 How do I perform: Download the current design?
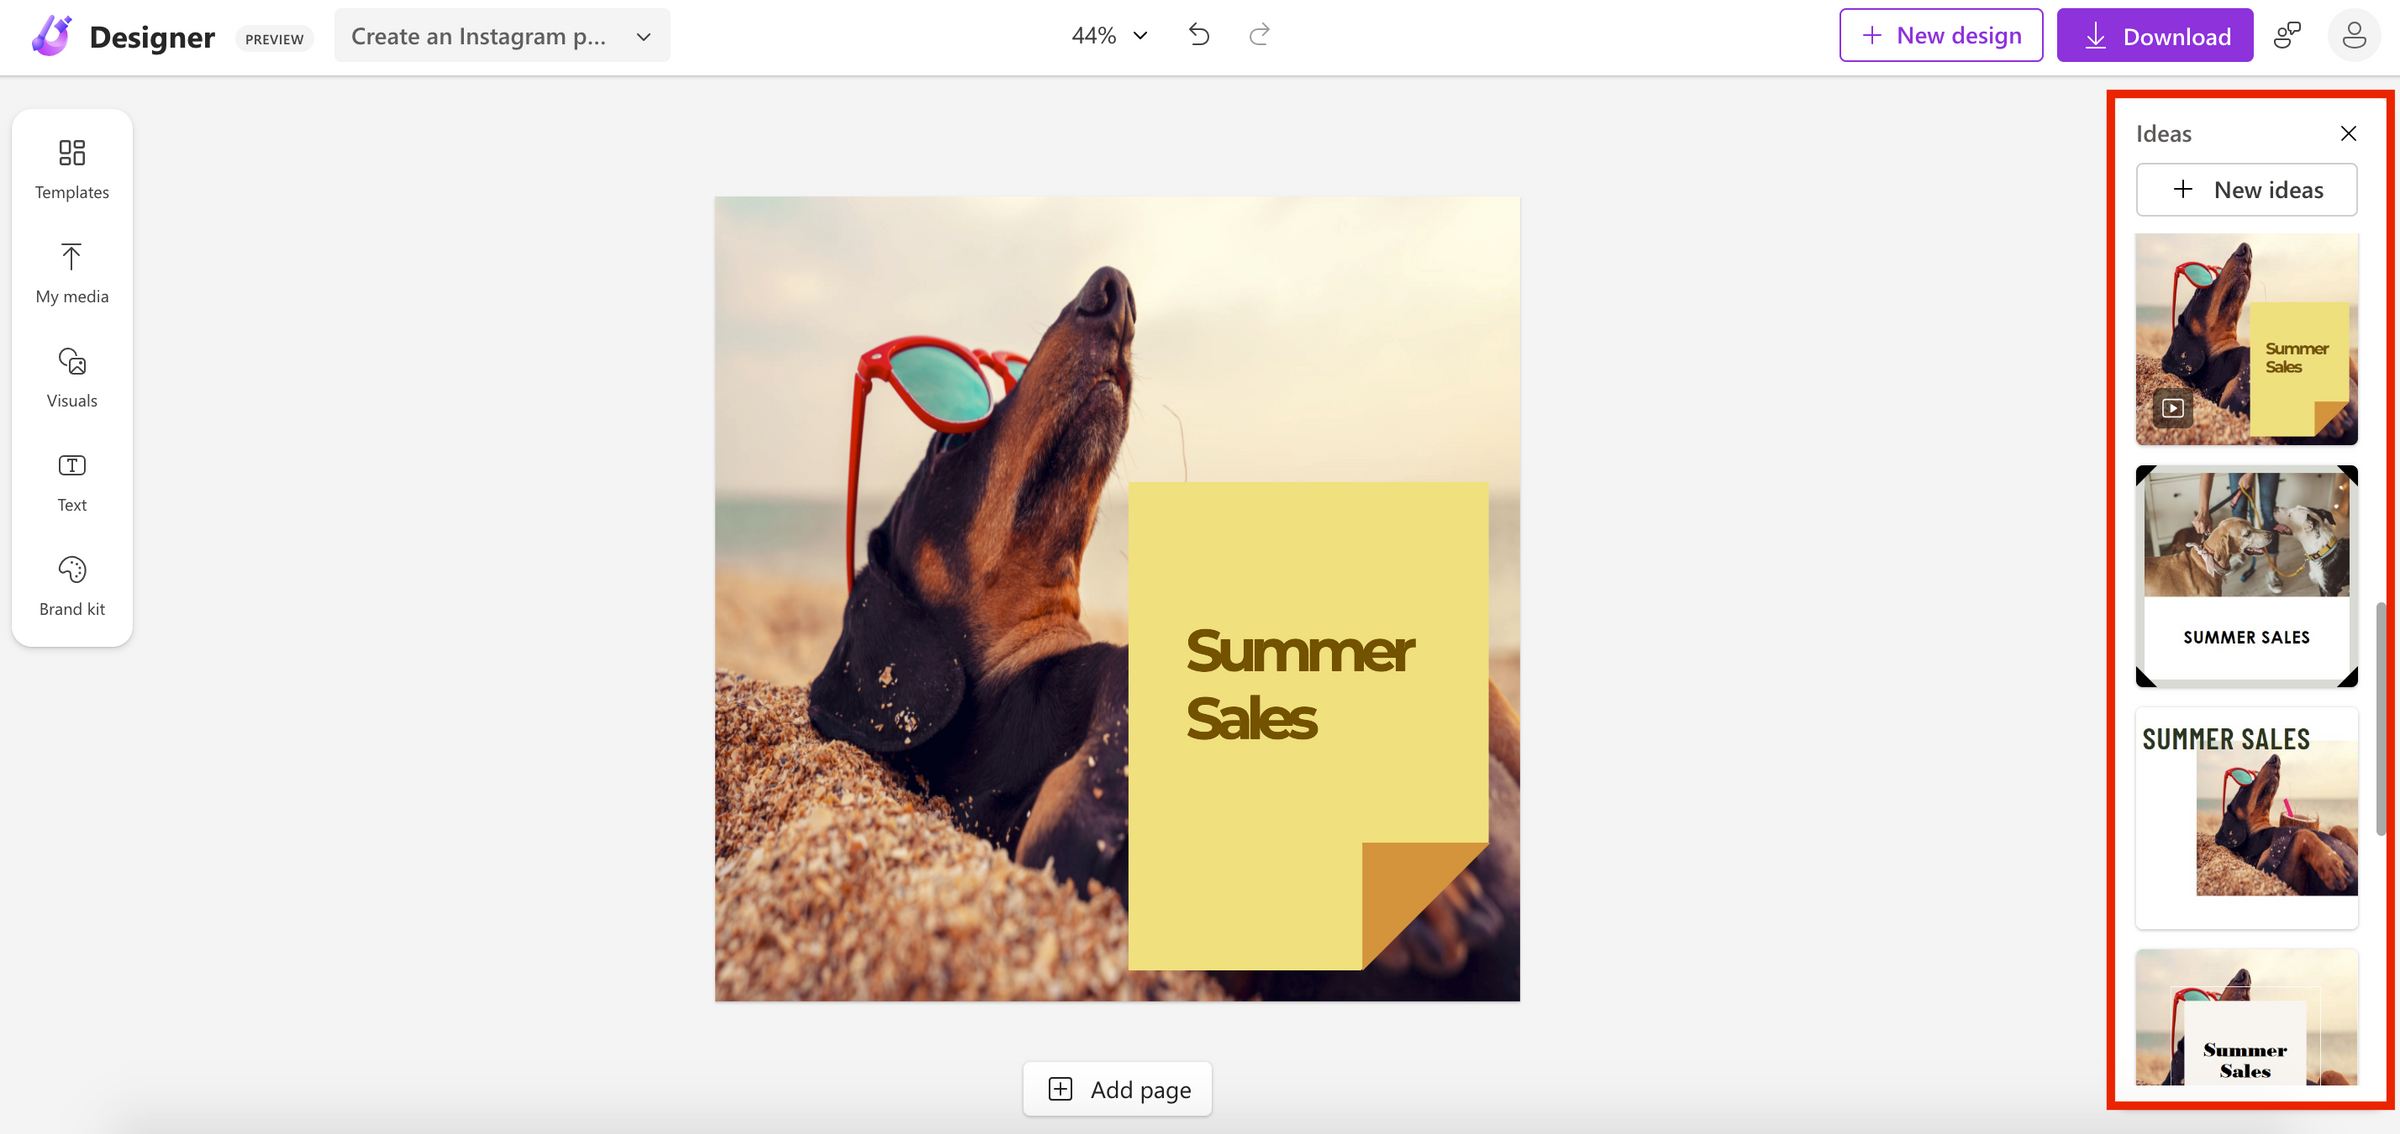click(x=2155, y=34)
